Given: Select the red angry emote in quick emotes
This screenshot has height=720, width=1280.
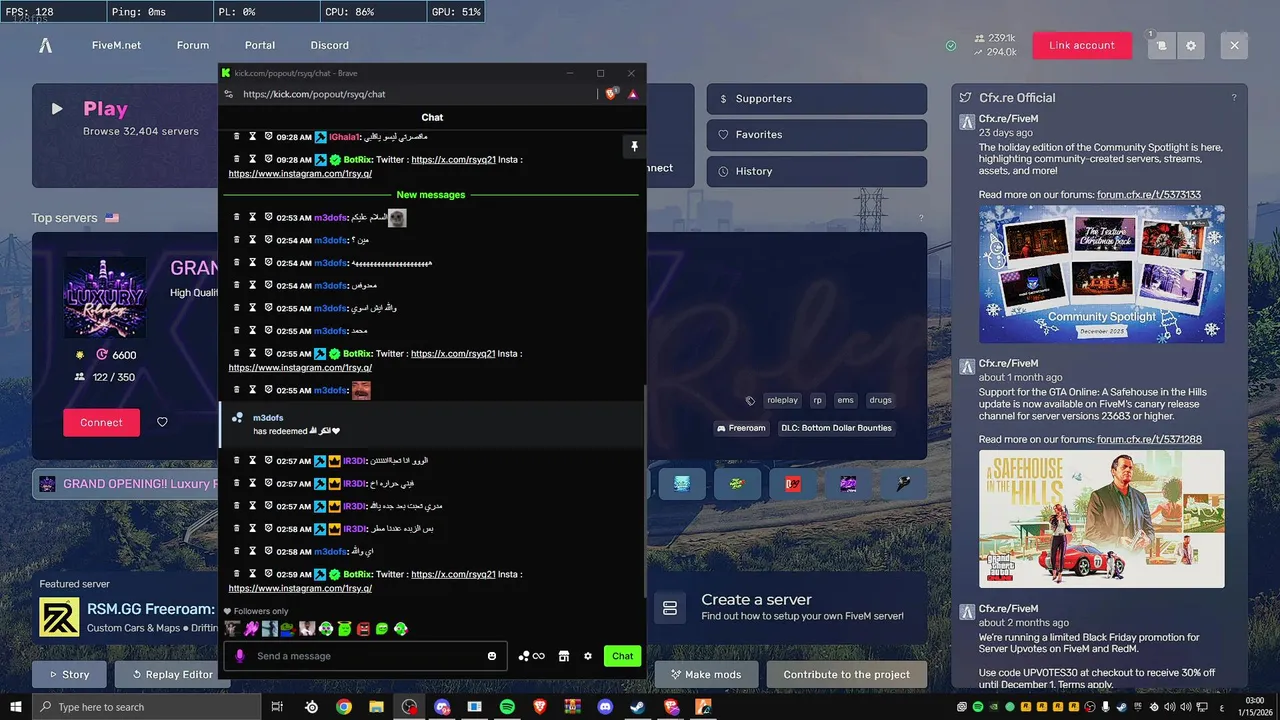Looking at the screenshot, I should click(x=363, y=629).
